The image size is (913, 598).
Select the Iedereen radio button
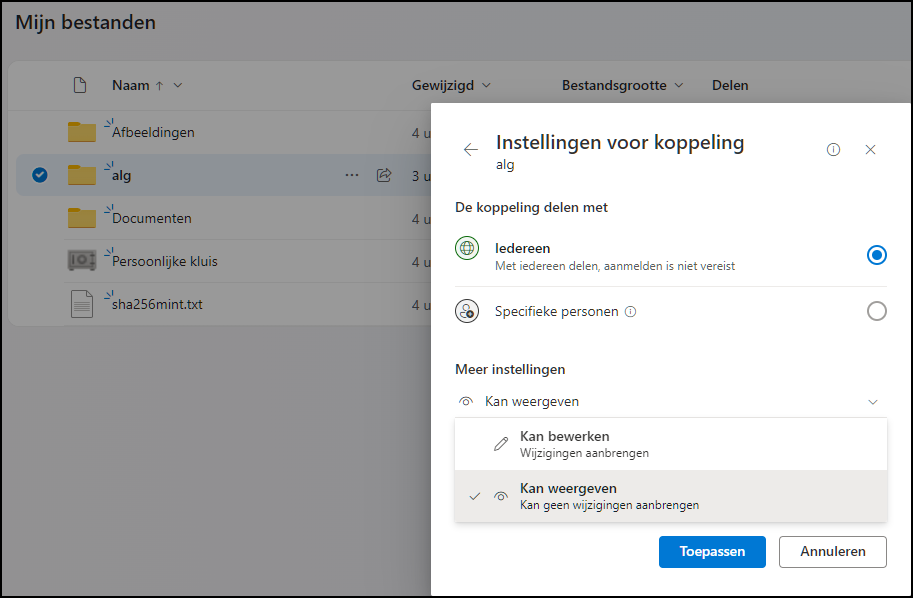tap(876, 255)
